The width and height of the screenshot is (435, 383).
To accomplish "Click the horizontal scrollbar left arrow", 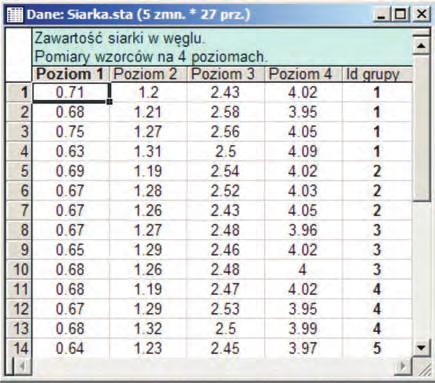I will [x=22, y=366].
